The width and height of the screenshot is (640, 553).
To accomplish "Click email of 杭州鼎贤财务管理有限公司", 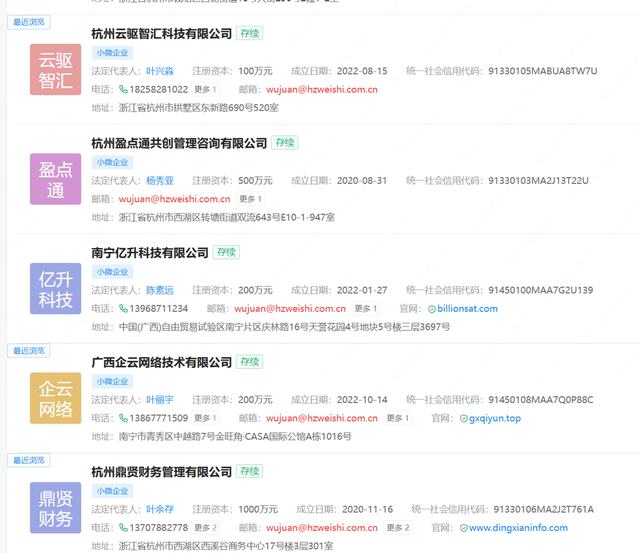I will click(x=322, y=528).
